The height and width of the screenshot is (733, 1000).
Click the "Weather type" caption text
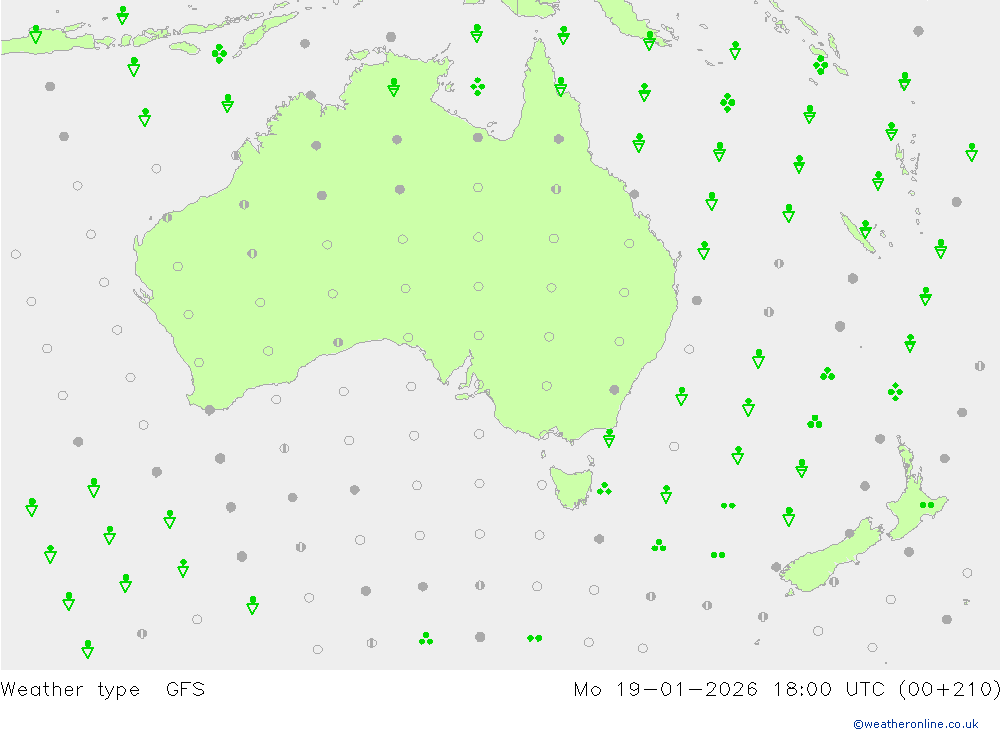[x=70, y=690]
